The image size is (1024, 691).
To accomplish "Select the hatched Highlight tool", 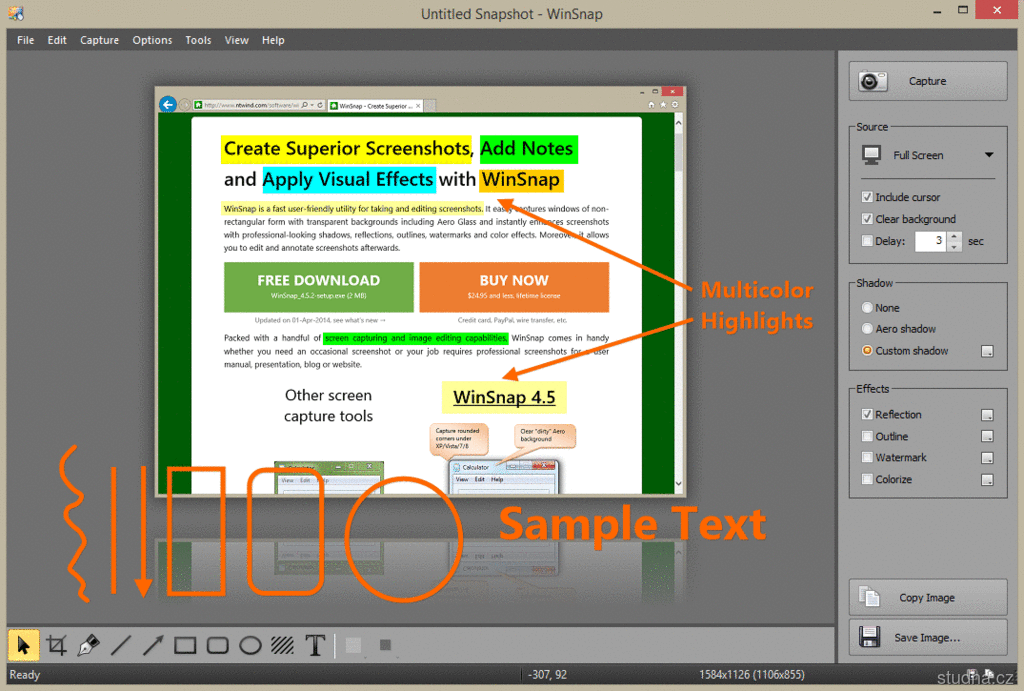I will pyautogui.click(x=282, y=645).
